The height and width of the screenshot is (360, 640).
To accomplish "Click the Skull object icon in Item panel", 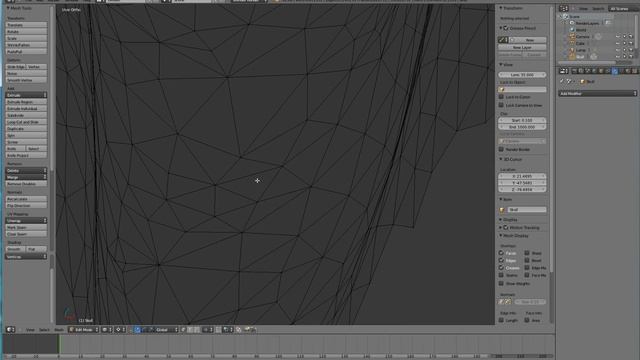I will pos(502,210).
